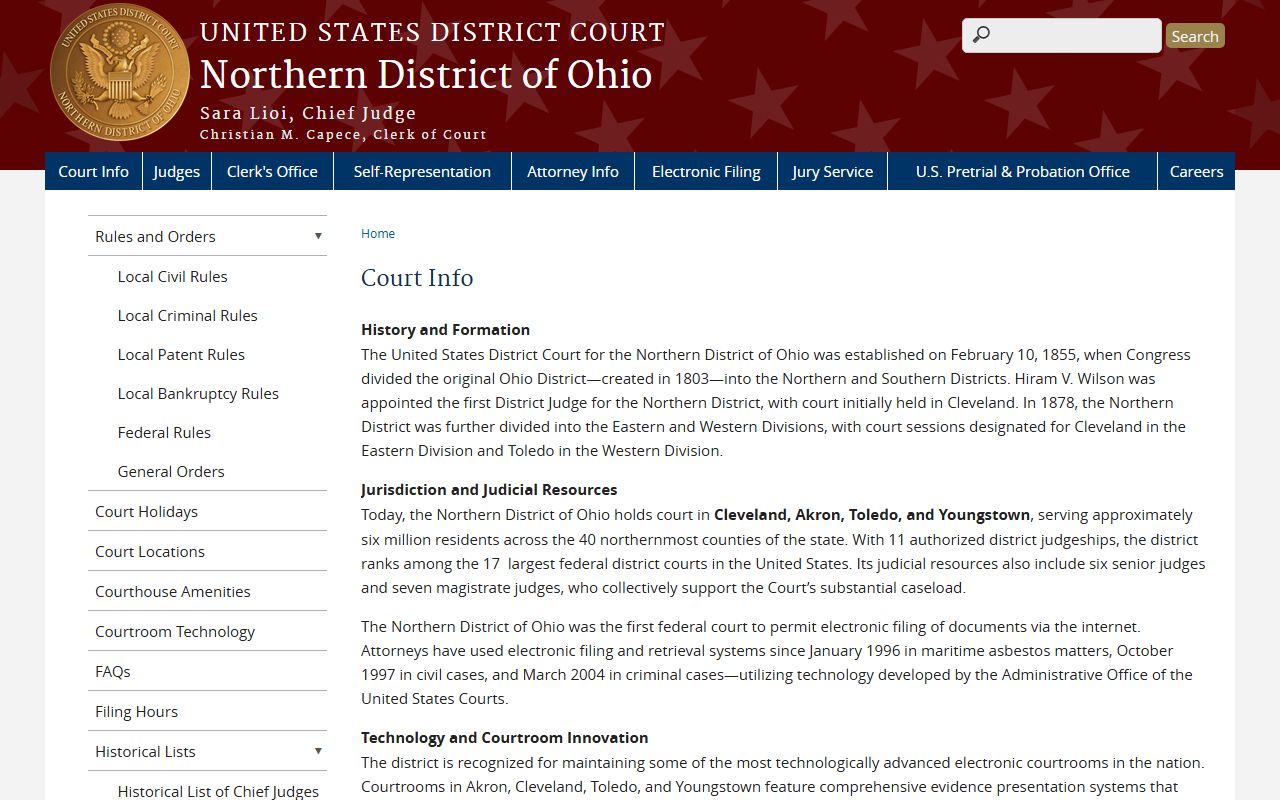Open Rules and Orders sidebar link
Screen dimensions: 1280x800
[x=155, y=236]
